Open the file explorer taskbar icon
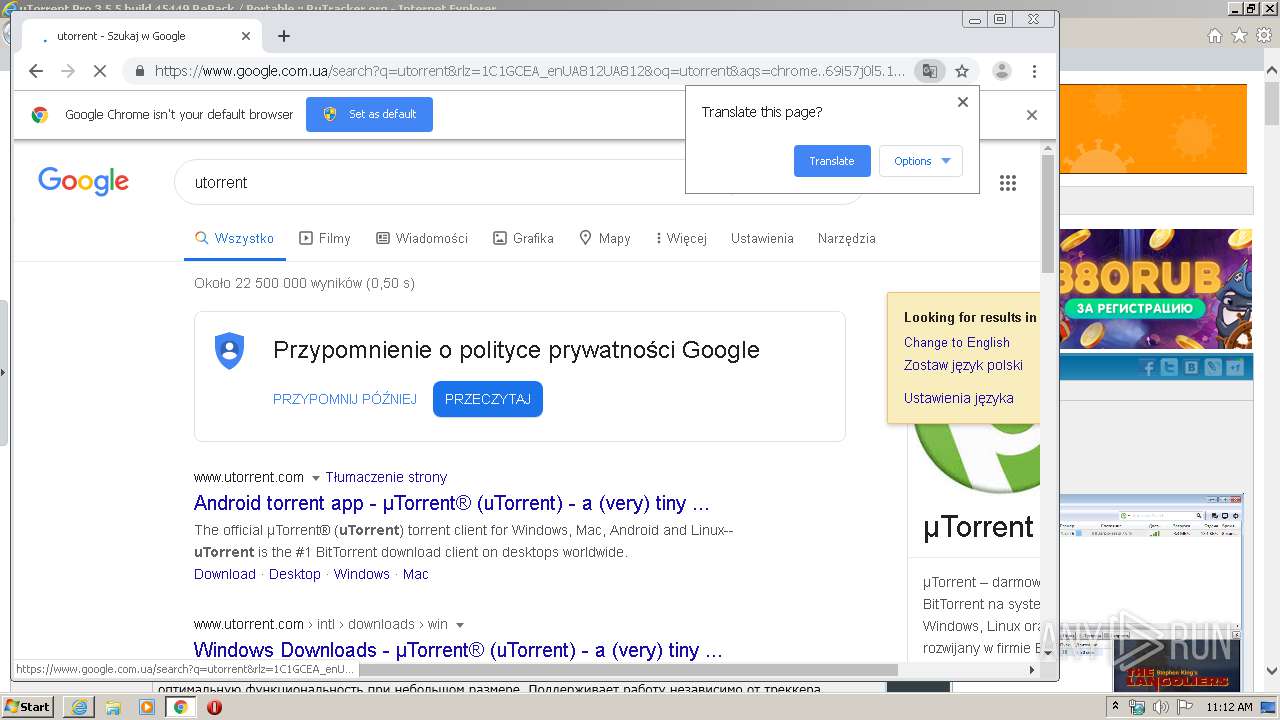1280x720 pixels. point(113,707)
